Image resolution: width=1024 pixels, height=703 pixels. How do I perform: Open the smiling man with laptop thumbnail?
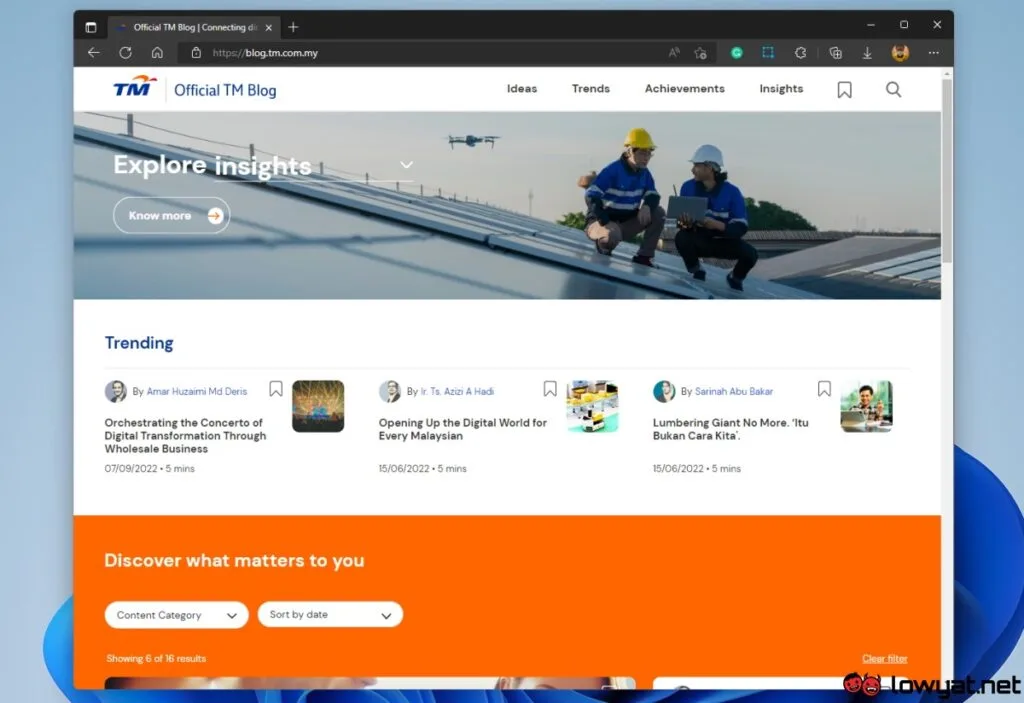point(867,406)
